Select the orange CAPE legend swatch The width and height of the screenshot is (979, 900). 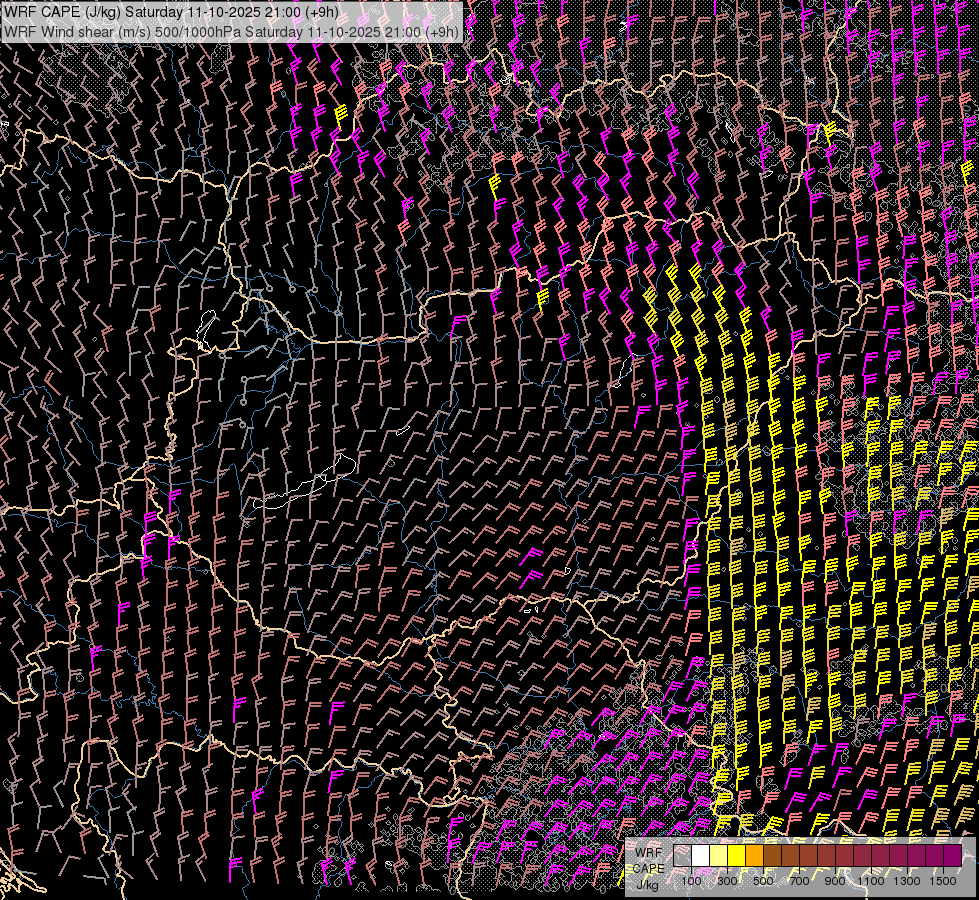click(755, 855)
